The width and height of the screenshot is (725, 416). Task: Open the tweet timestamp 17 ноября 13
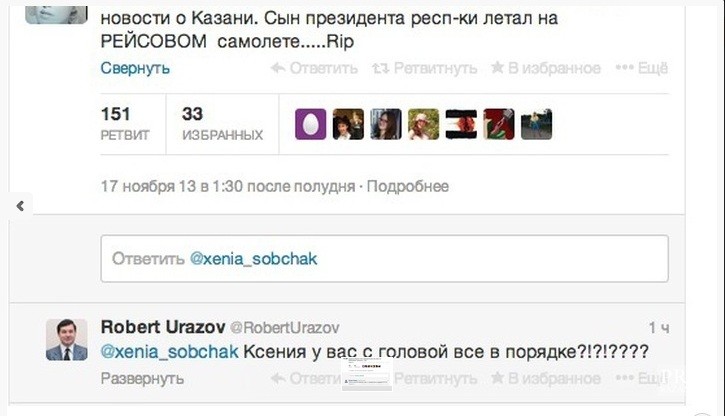click(228, 186)
